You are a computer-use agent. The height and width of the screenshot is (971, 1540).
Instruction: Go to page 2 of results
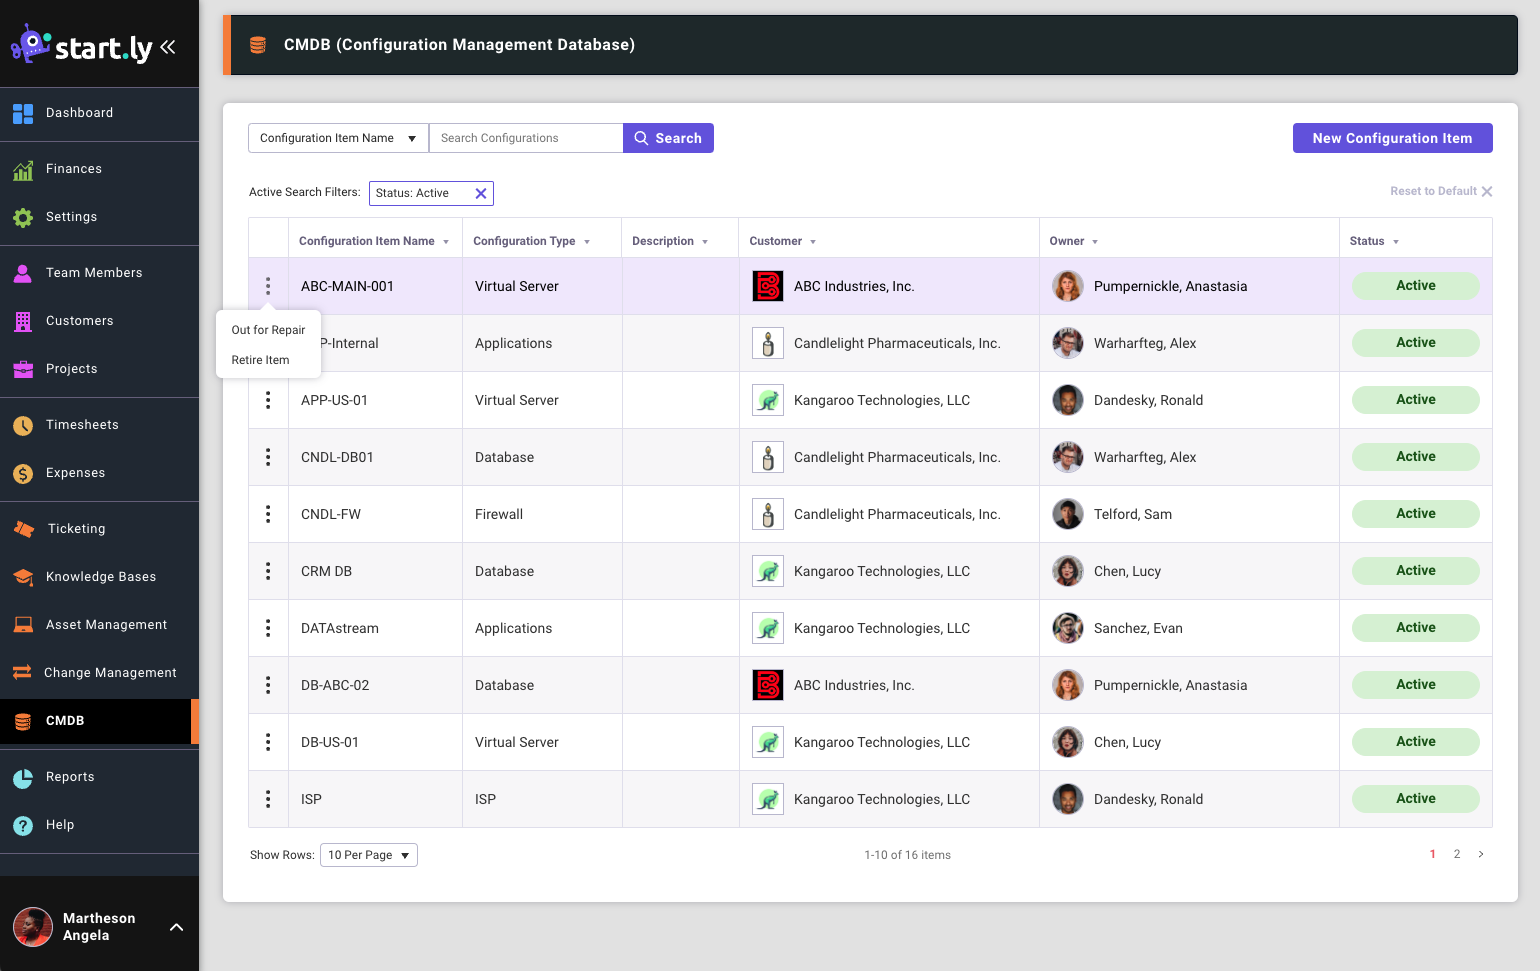click(1456, 854)
